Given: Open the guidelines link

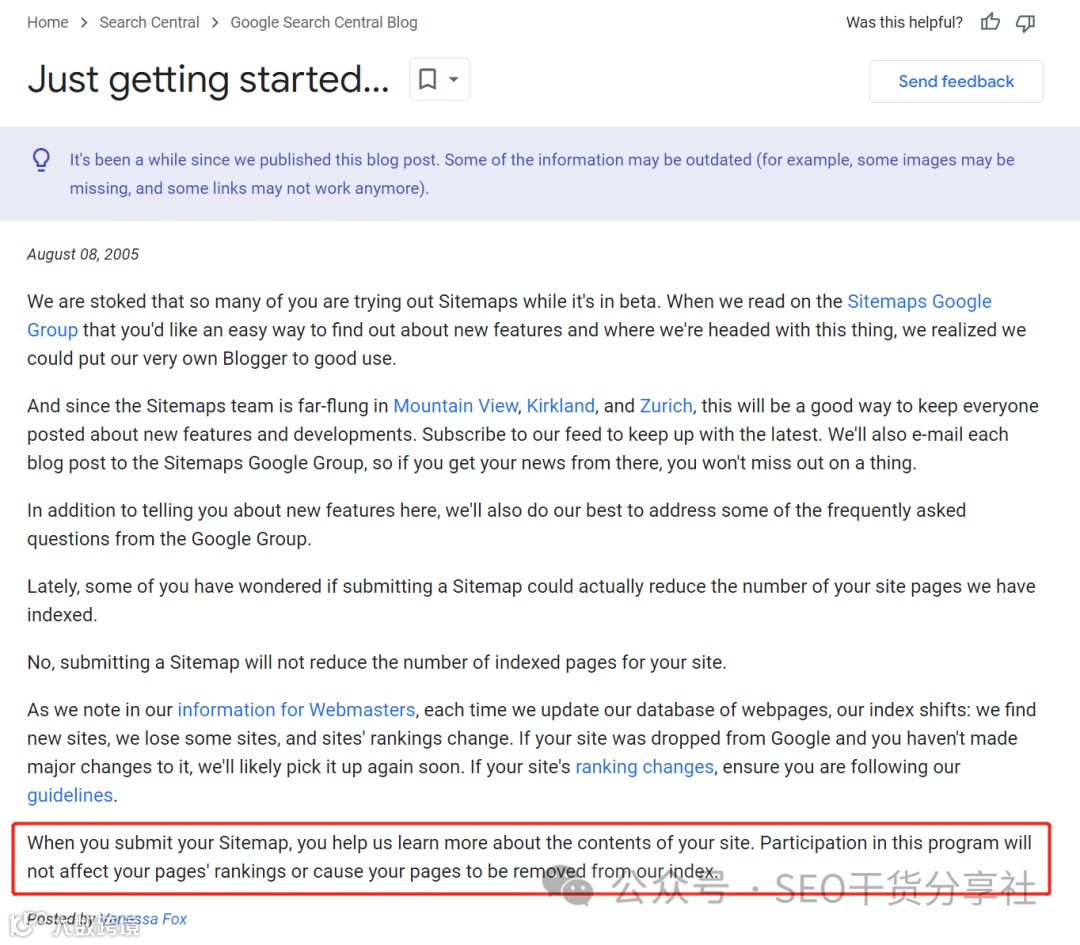Looking at the screenshot, I should (x=70, y=795).
